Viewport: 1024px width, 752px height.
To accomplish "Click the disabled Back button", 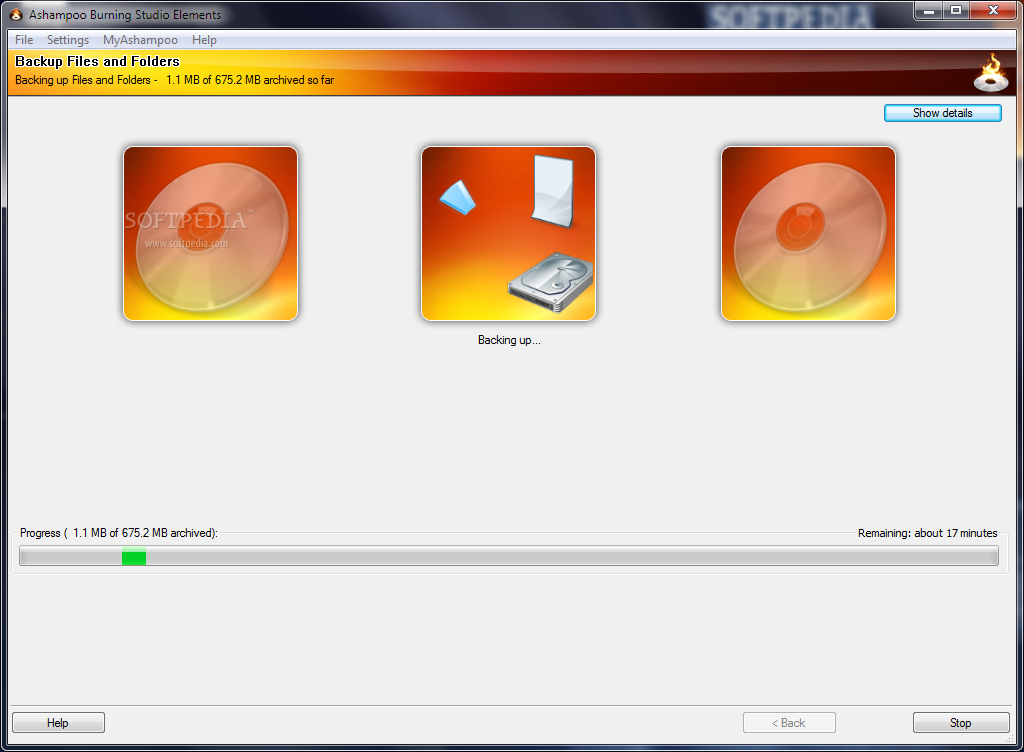I will tap(789, 723).
